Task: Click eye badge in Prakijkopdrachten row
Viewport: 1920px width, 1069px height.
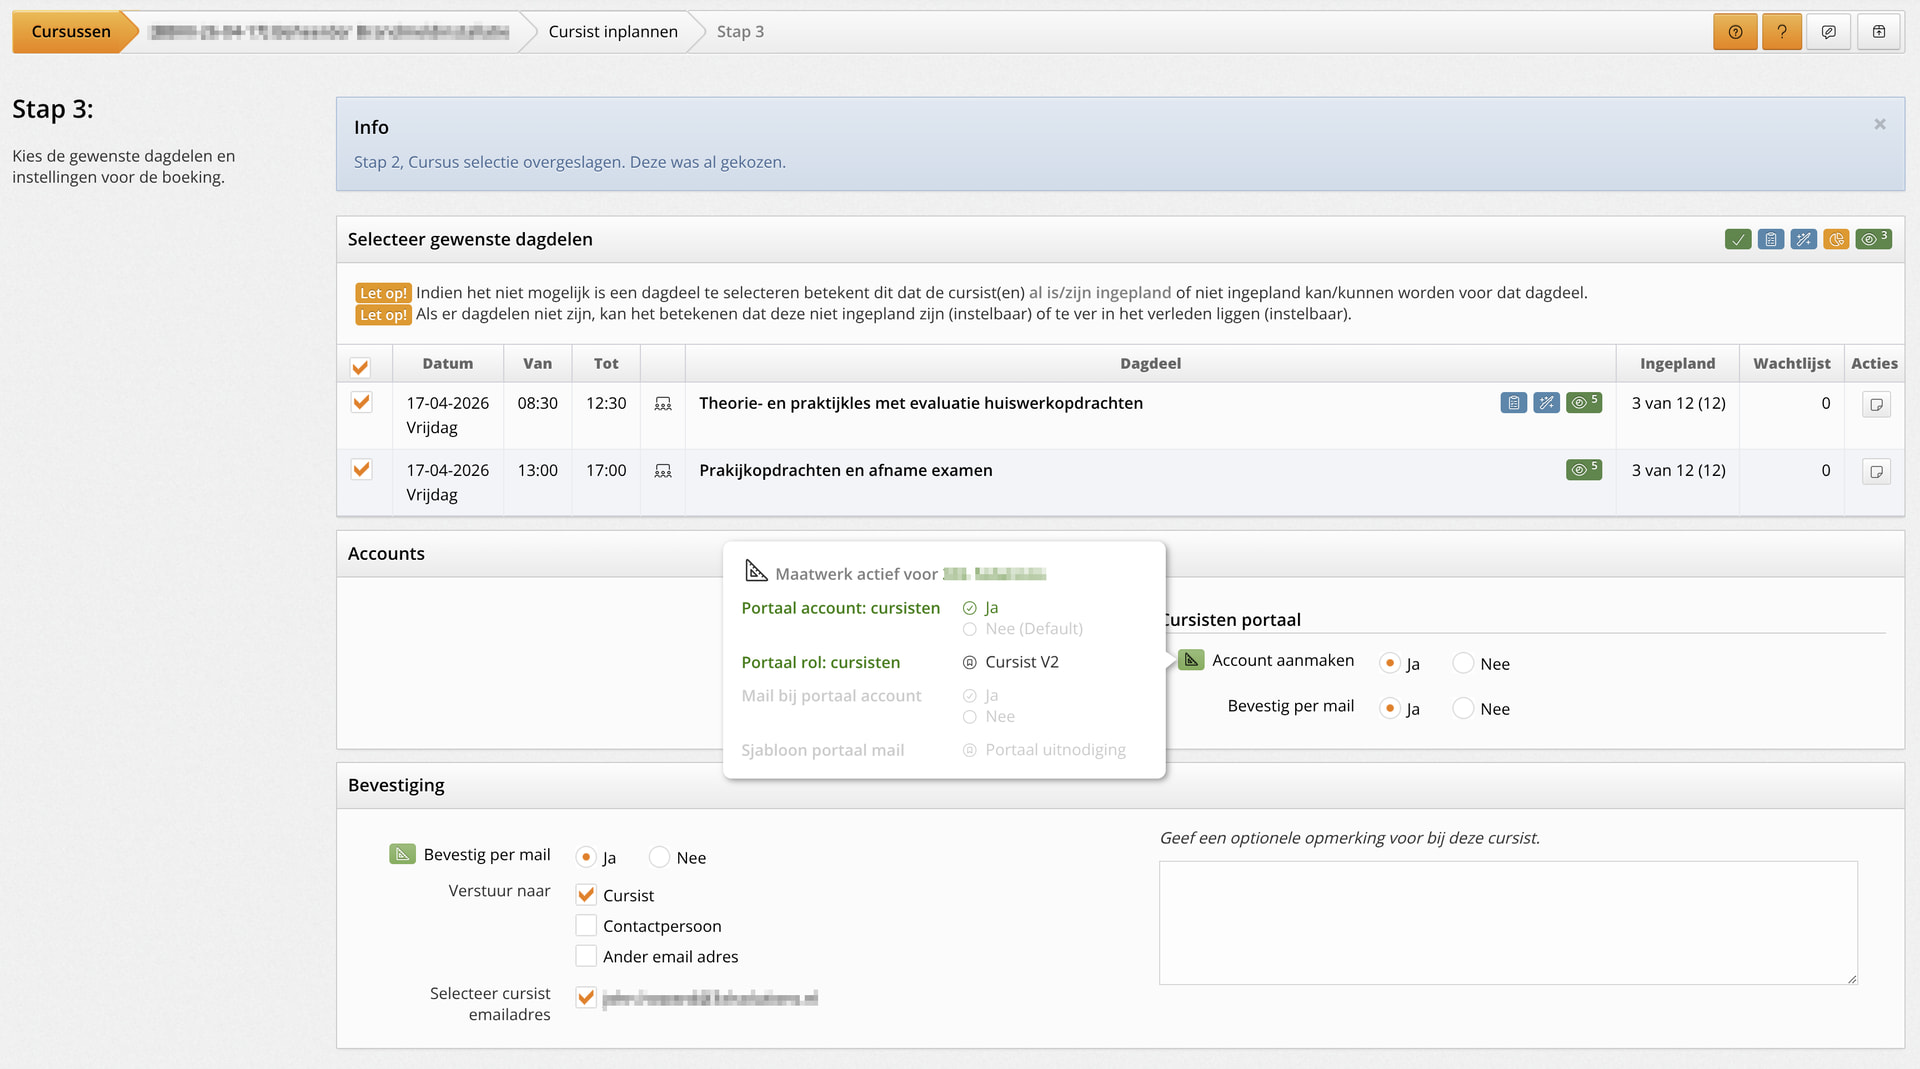Action: (x=1583, y=469)
